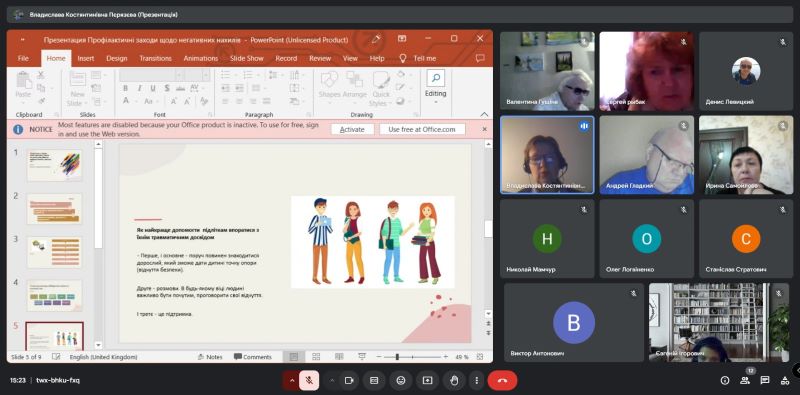Click the PowerPoint zoom slider
800x395 pixels.
pos(412,357)
